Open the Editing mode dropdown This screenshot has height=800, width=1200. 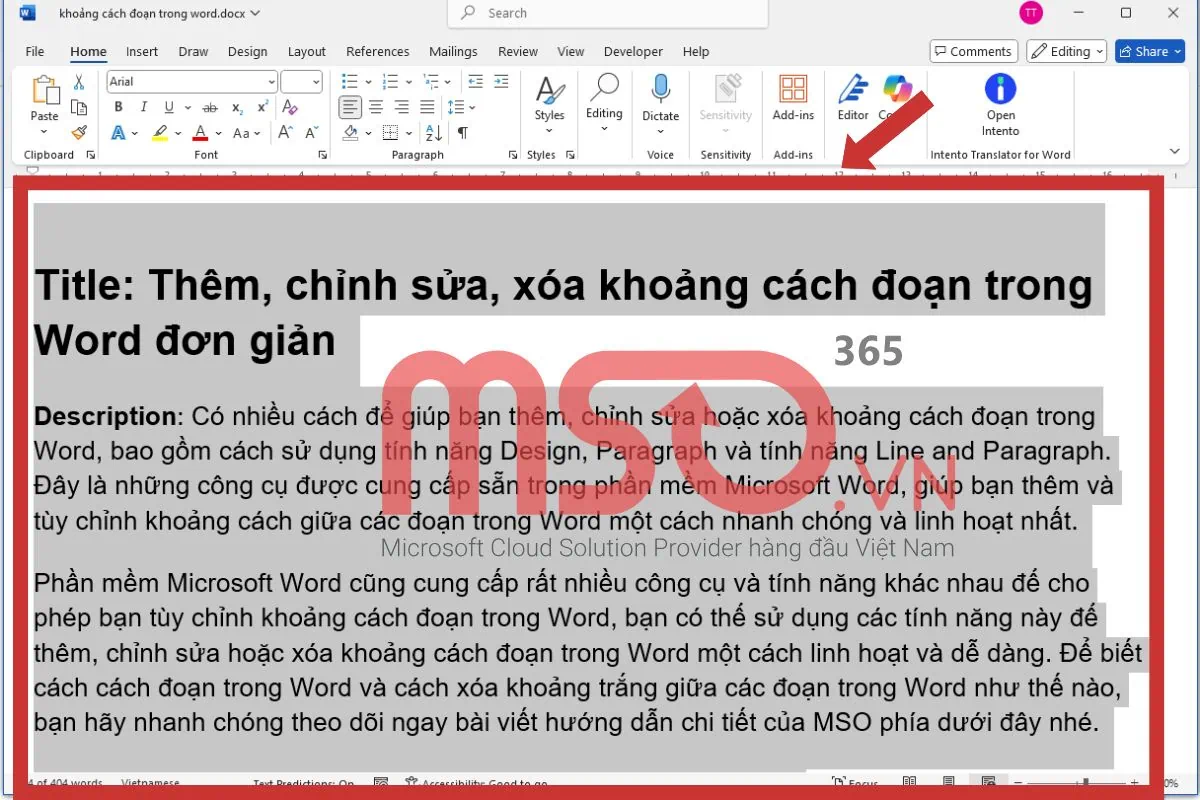tap(1066, 52)
